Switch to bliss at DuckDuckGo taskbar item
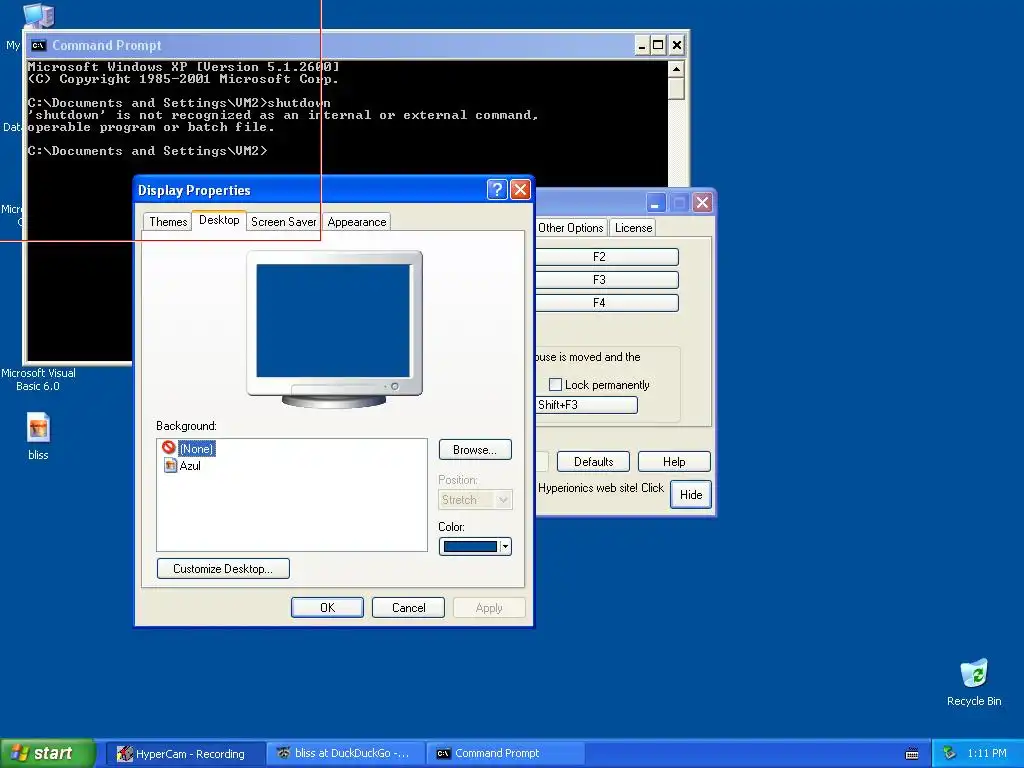1024x768 pixels. (345, 754)
